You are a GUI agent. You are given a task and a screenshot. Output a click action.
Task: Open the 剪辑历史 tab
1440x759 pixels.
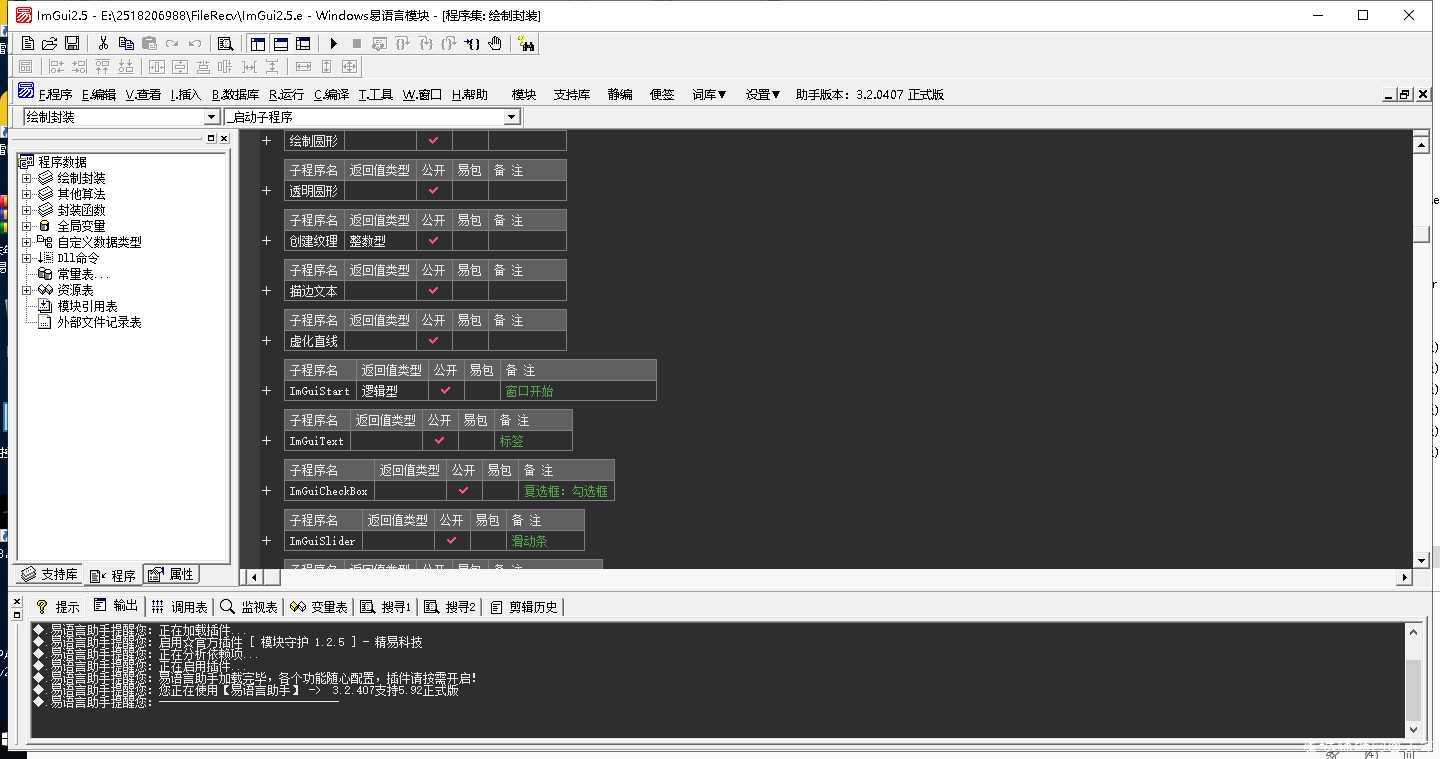tap(525, 607)
